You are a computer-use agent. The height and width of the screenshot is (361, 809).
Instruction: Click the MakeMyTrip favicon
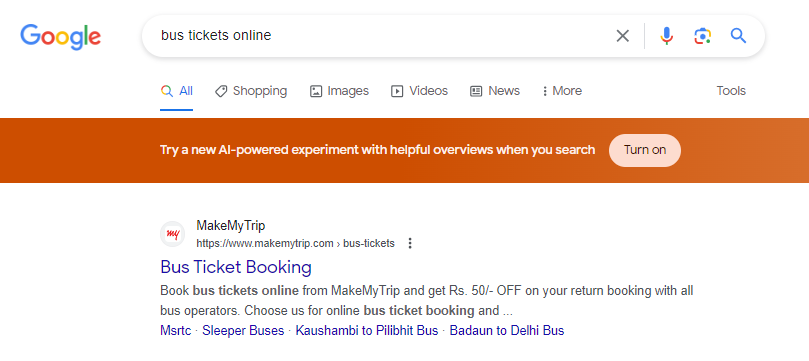(172, 235)
